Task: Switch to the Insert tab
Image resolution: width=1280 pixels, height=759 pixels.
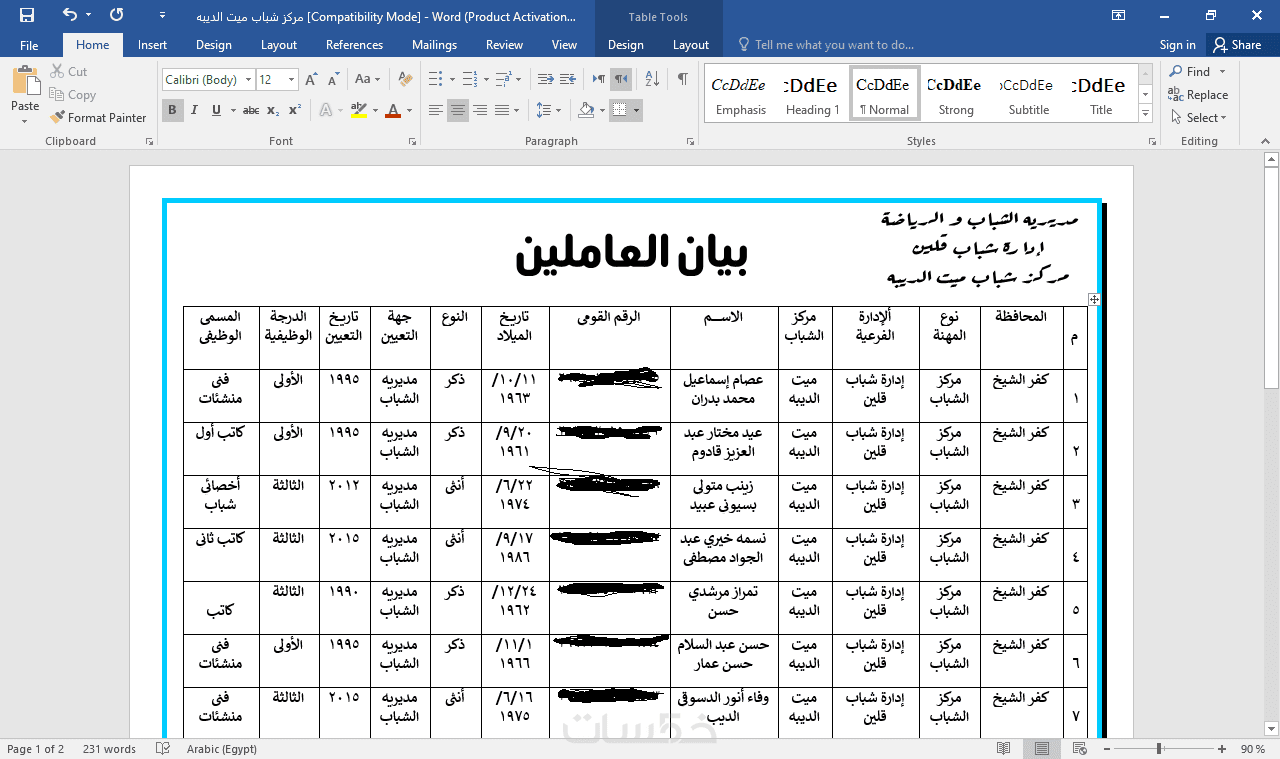Action: tap(152, 45)
